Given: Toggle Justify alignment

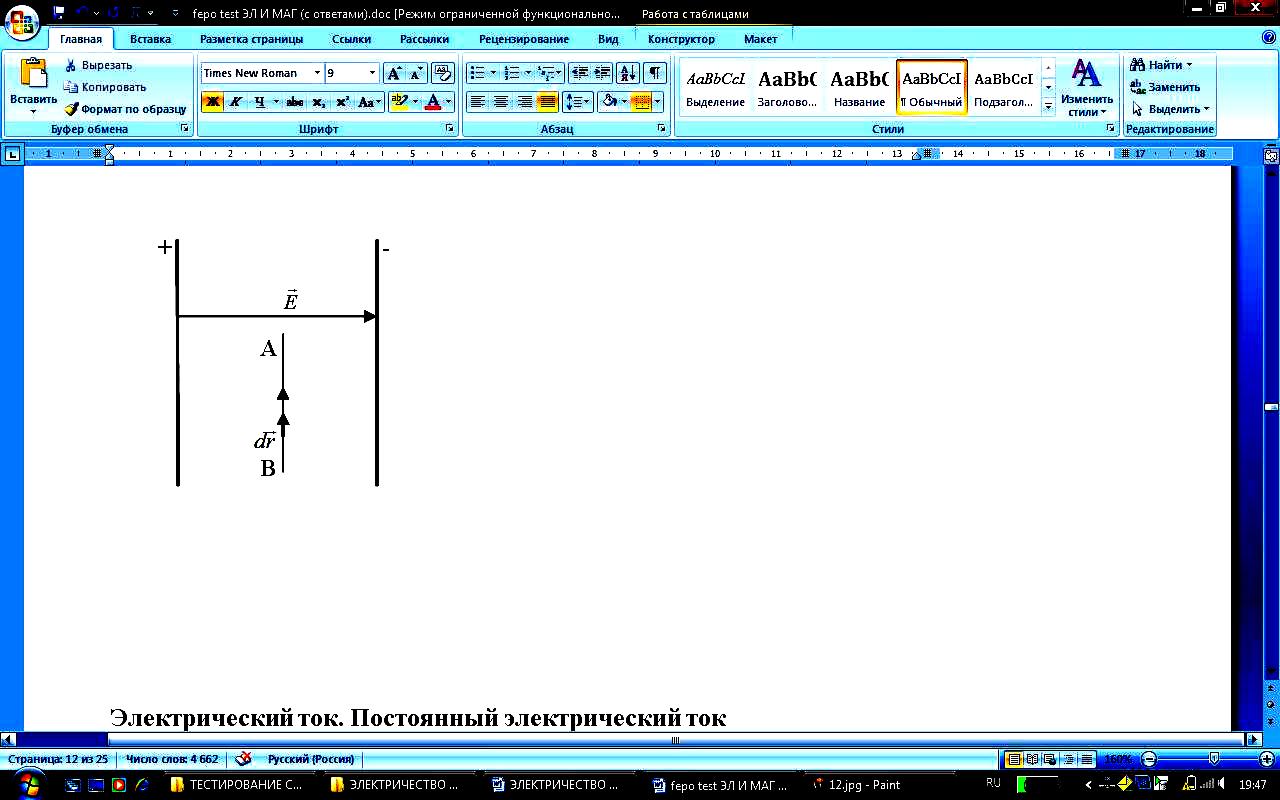Looking at the screenshot, I should pos(547,102).
